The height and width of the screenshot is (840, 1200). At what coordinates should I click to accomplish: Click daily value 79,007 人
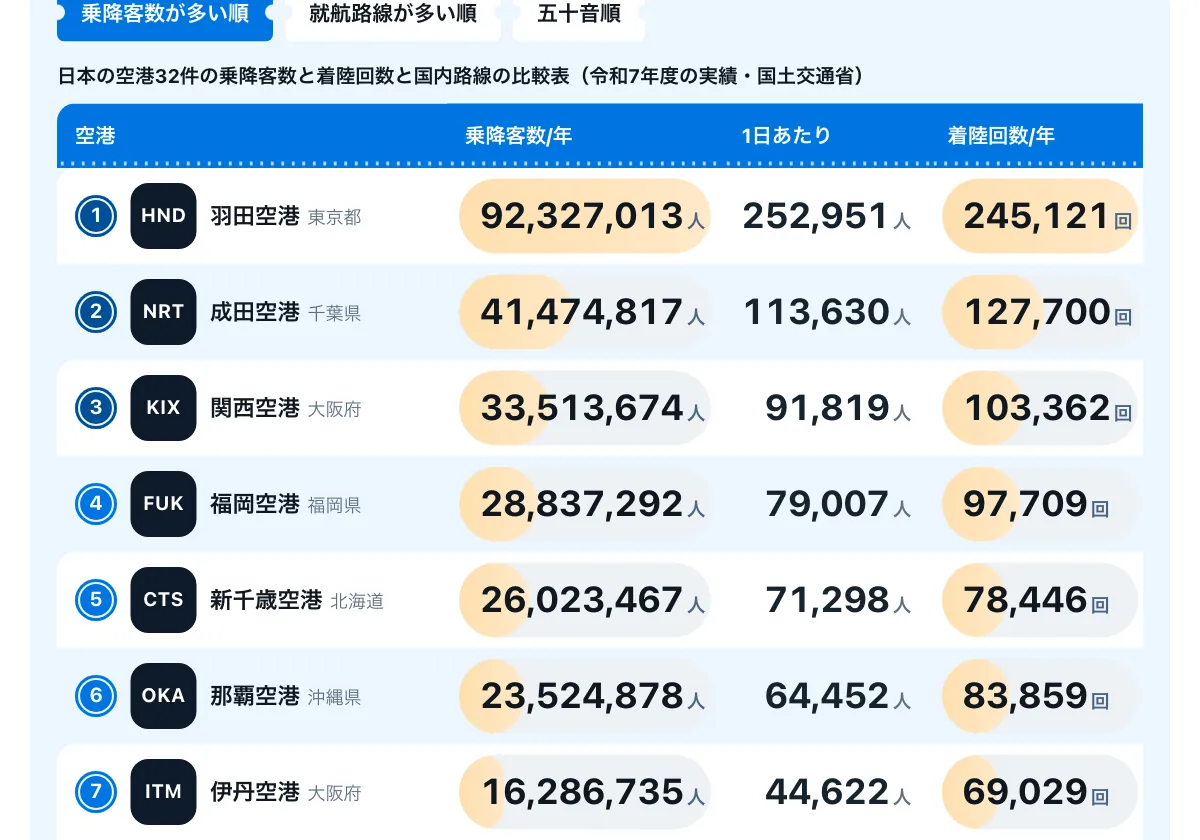point(838,504)
